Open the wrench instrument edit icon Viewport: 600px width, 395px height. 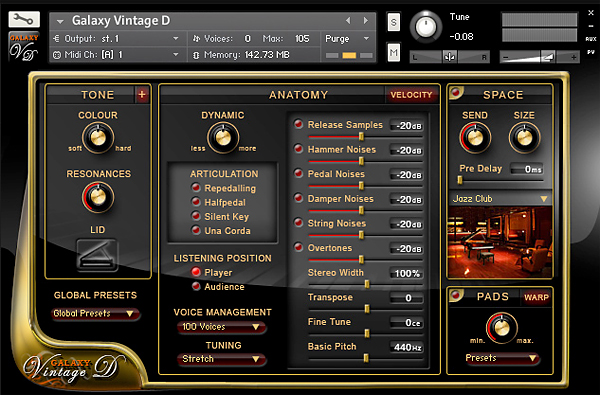pos(24,19)
